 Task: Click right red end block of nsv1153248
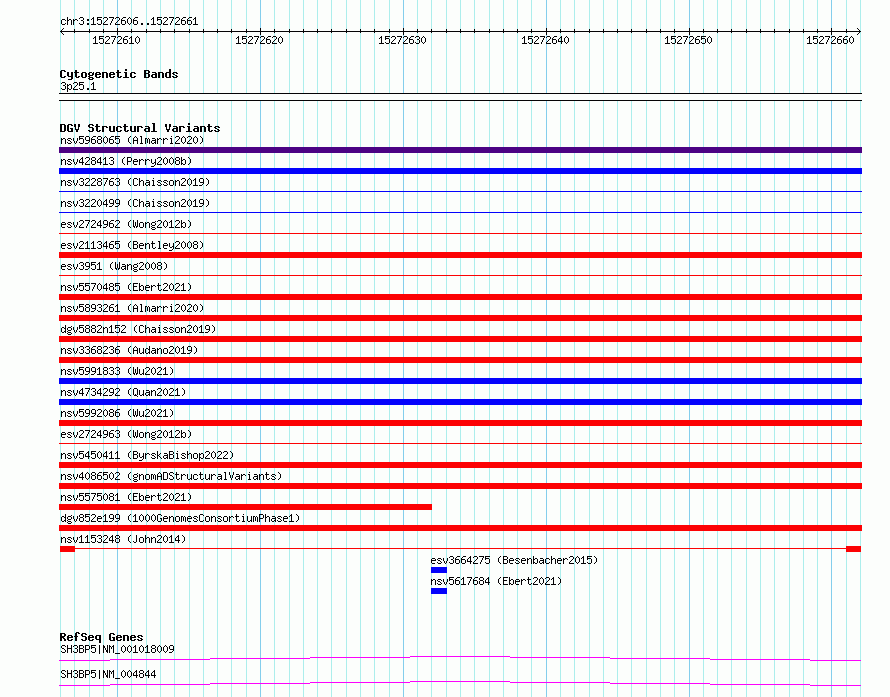point(854,549)
